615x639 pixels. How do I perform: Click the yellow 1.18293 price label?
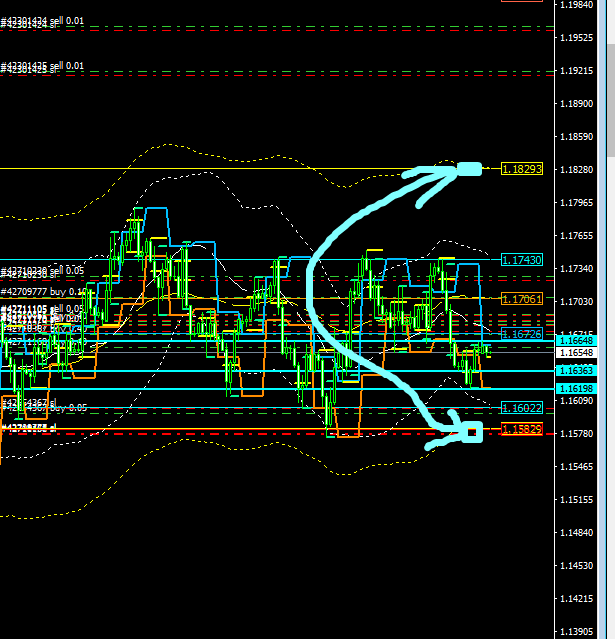click(x=522, y=169)
